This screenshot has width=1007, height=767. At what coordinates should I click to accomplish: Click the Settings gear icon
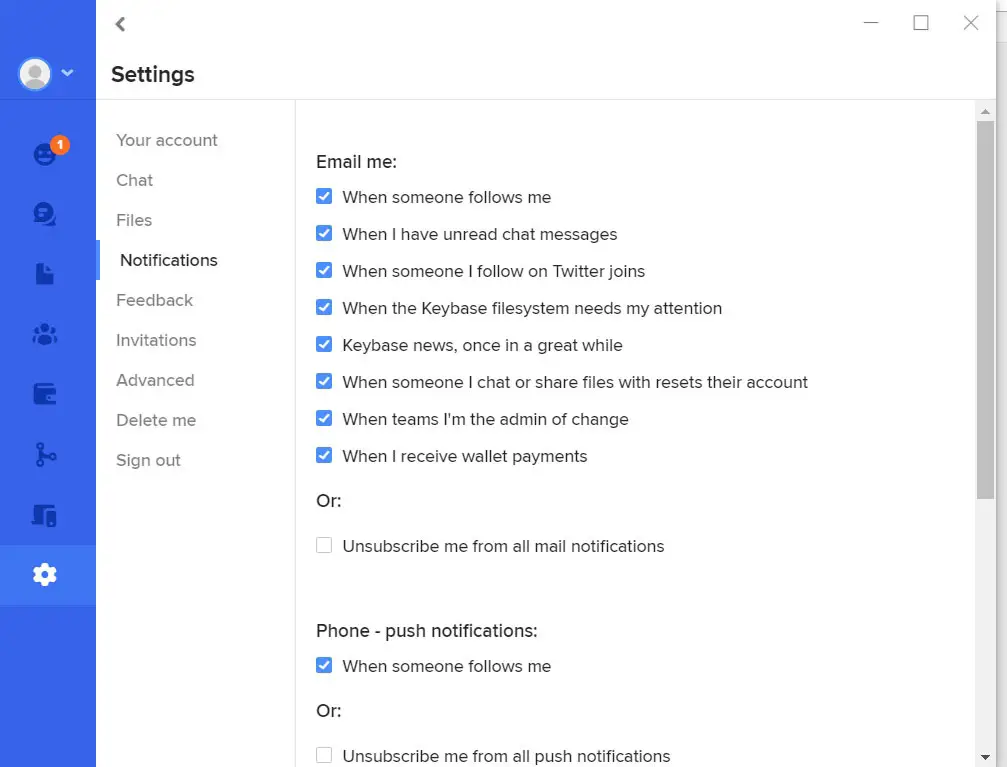coord(45,574)
